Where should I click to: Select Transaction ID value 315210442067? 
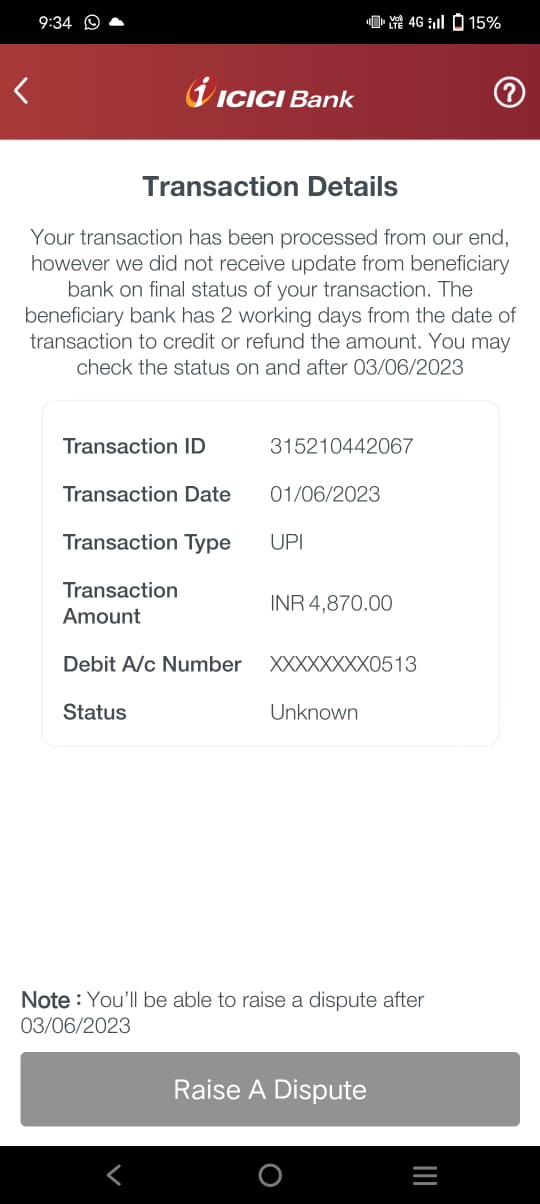341,446
